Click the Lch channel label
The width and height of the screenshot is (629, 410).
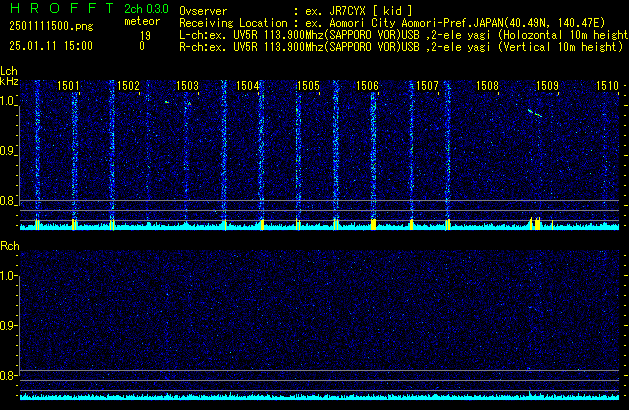click(x=9, y=71)
